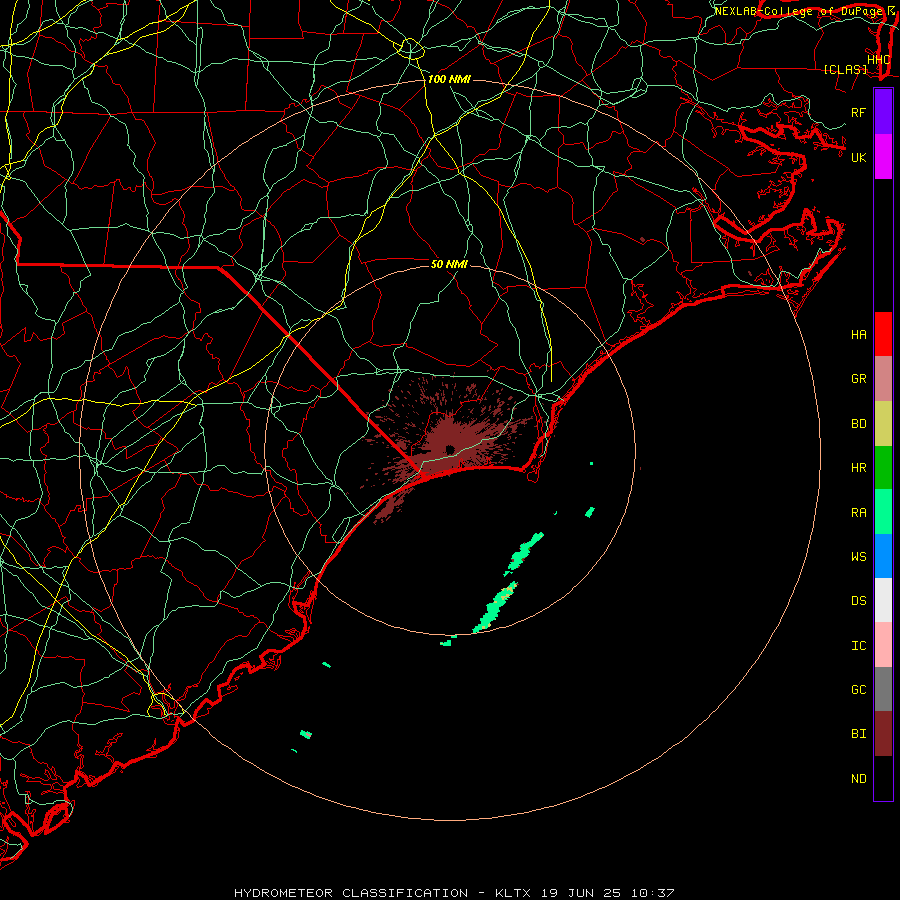Image resolution: width=900 pixels, height=900 pixels.
Task: Click the black radar site dot in brown echoes
Action: click(x=450, y=449)
